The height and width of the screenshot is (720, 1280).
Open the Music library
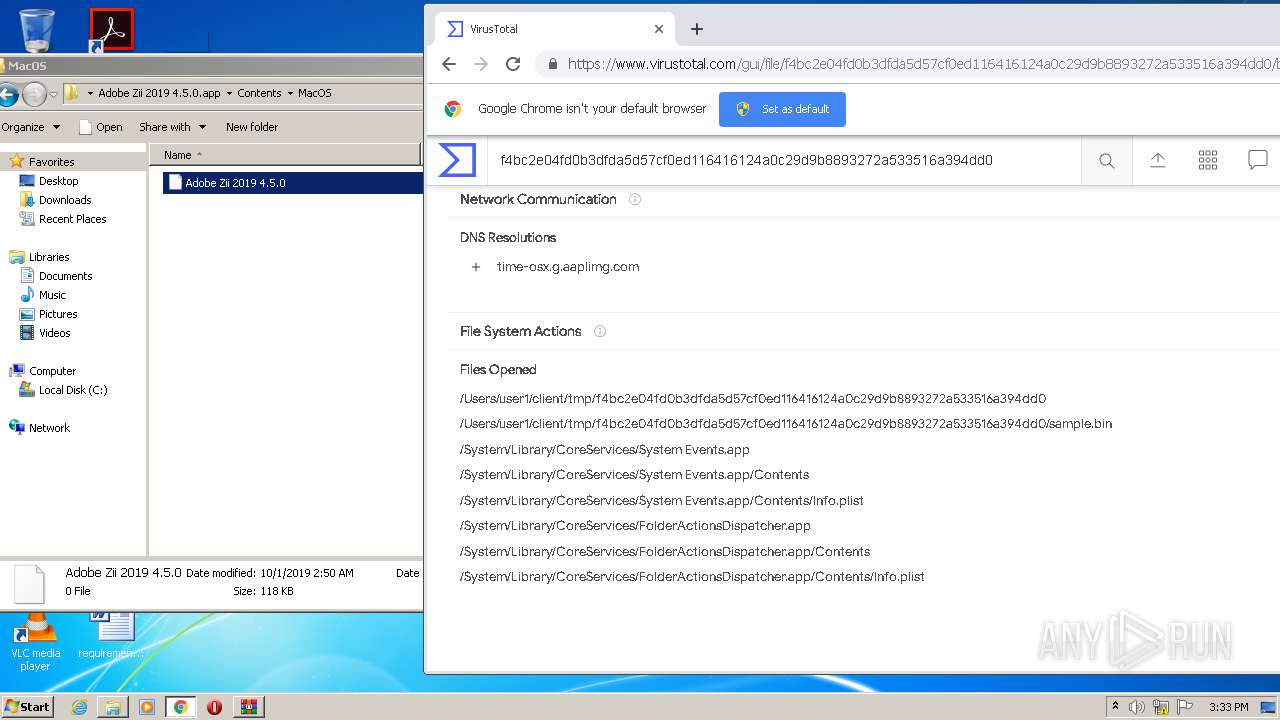[52, 295]
